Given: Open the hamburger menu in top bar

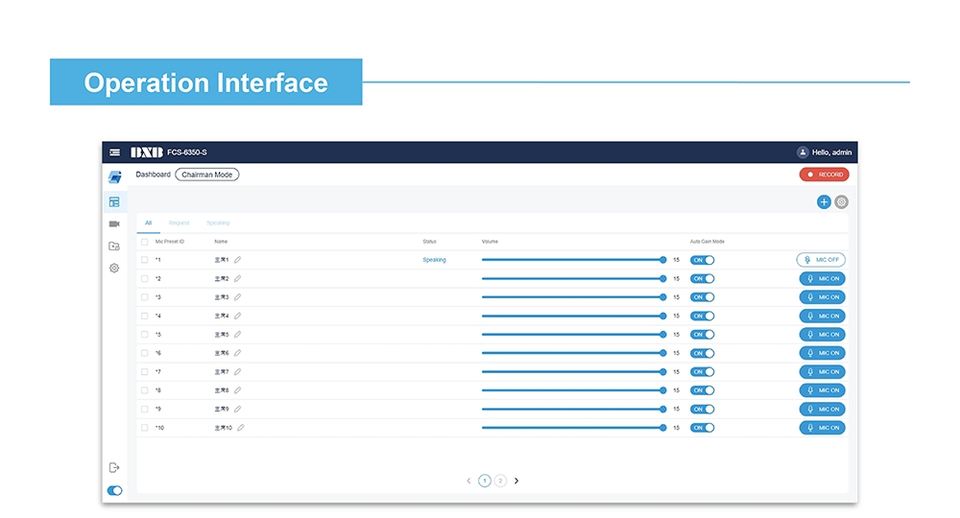Looking at the screenshot, I should [x=114, y=152].
